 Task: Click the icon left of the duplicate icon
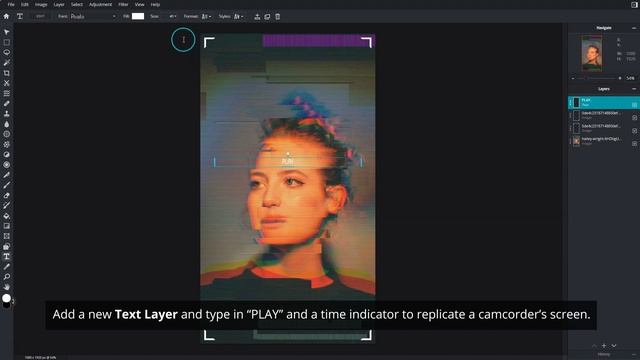point(257,17)
